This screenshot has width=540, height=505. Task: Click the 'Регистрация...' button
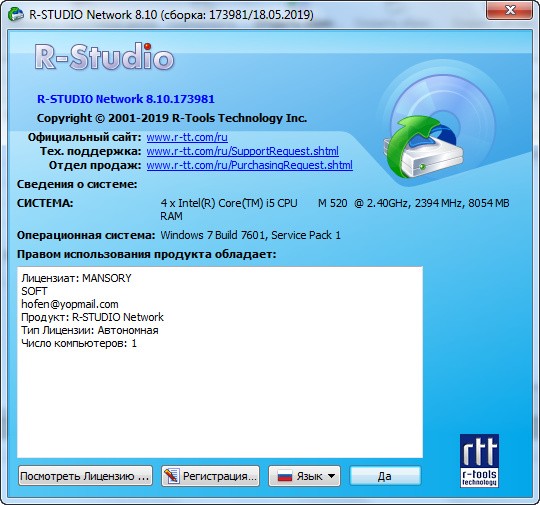(x=210, y=476)
